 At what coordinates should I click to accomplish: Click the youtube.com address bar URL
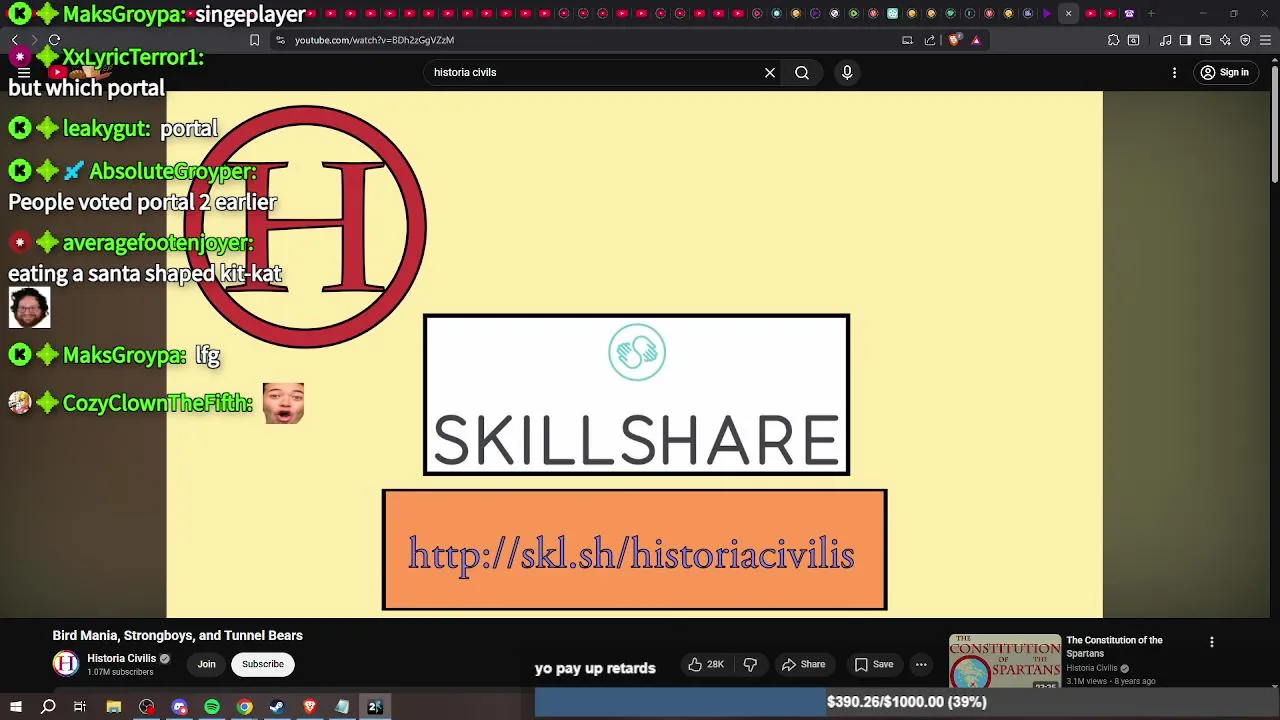pyautogui.click(x=374, y=40)
